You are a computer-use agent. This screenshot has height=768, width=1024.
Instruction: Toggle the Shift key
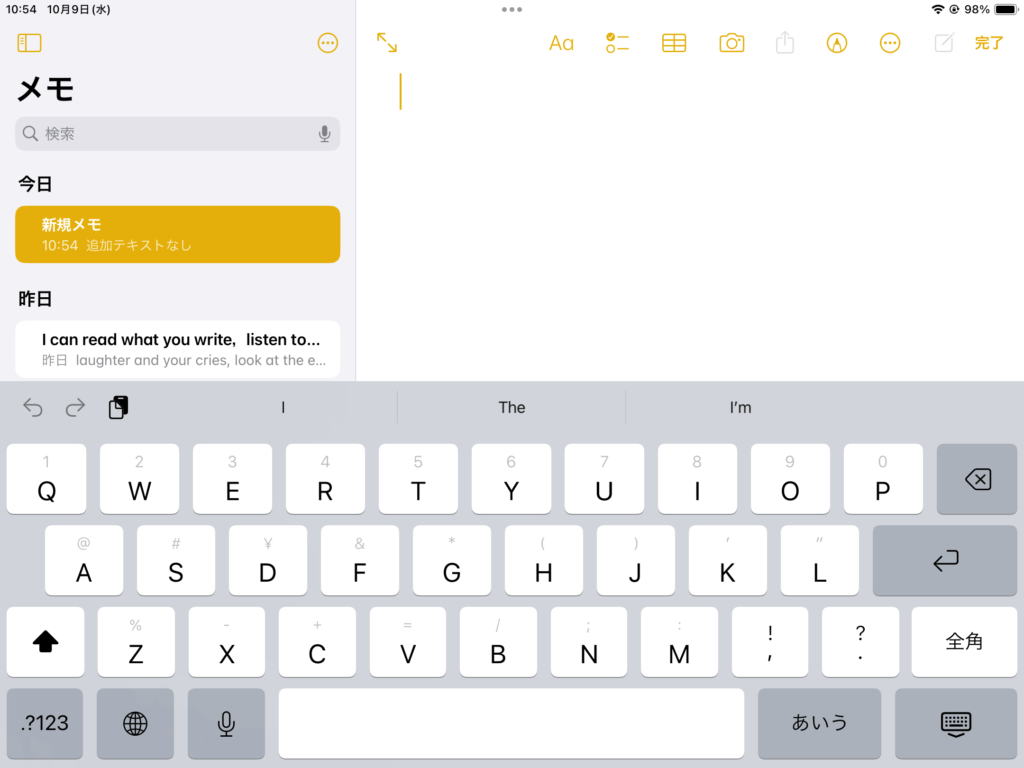[x=46, y=642]
